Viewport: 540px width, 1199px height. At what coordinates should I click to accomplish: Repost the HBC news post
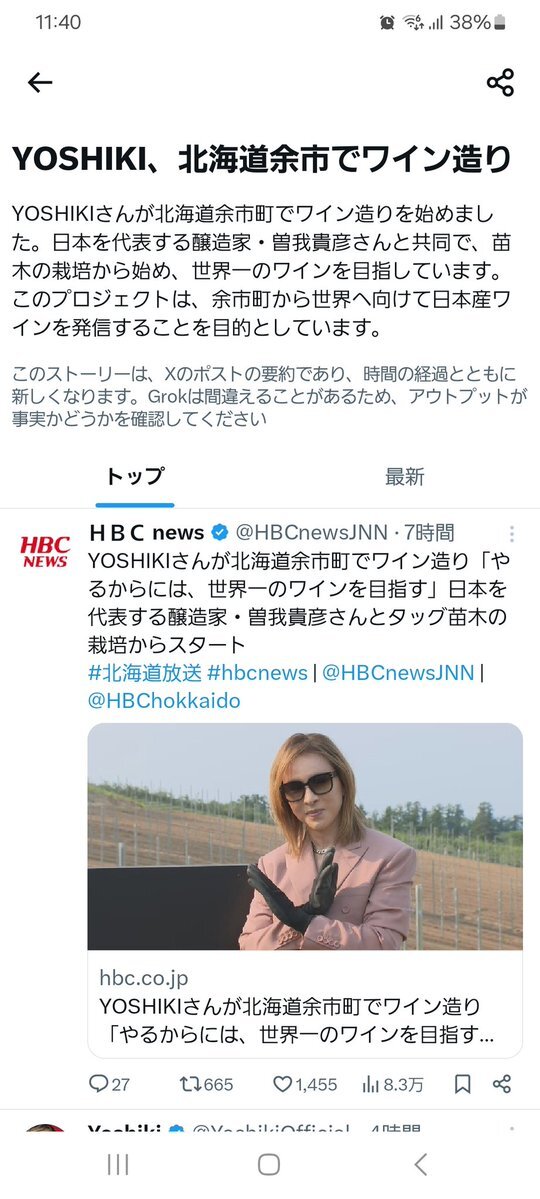coord(206,1084)
